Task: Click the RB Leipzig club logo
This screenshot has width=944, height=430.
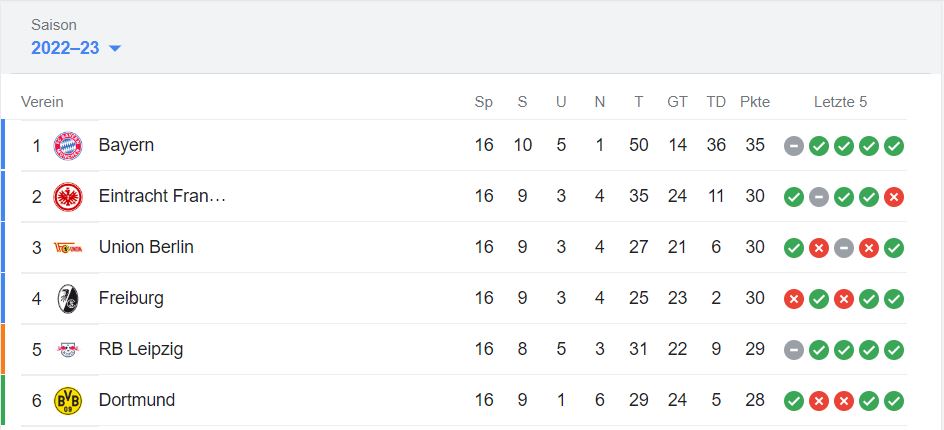Action: point(68,350)
